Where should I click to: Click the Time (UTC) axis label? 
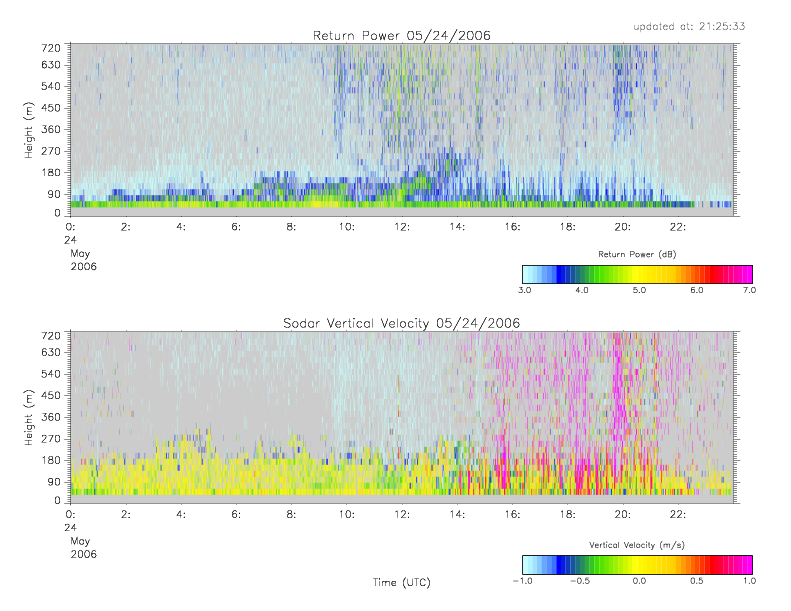point(402,582)
